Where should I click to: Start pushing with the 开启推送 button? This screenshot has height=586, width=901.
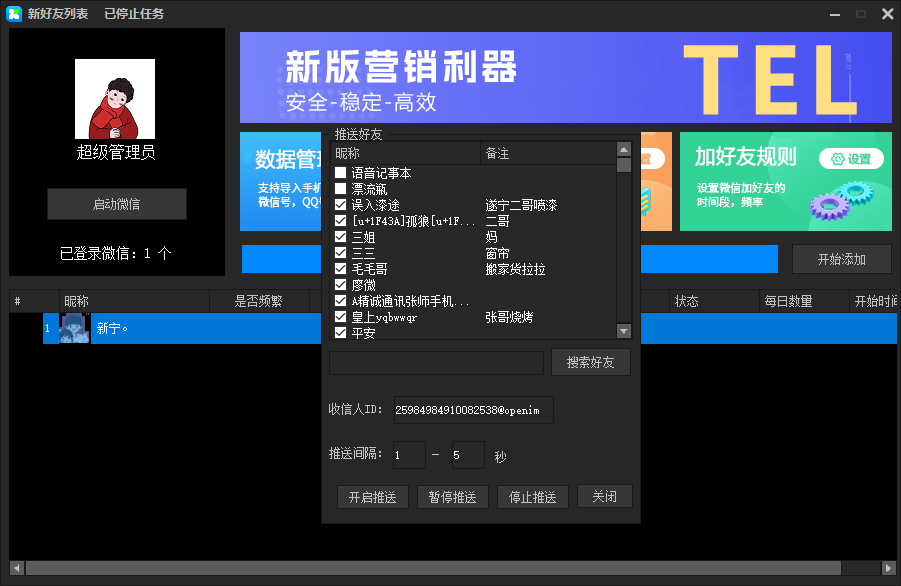372,496
